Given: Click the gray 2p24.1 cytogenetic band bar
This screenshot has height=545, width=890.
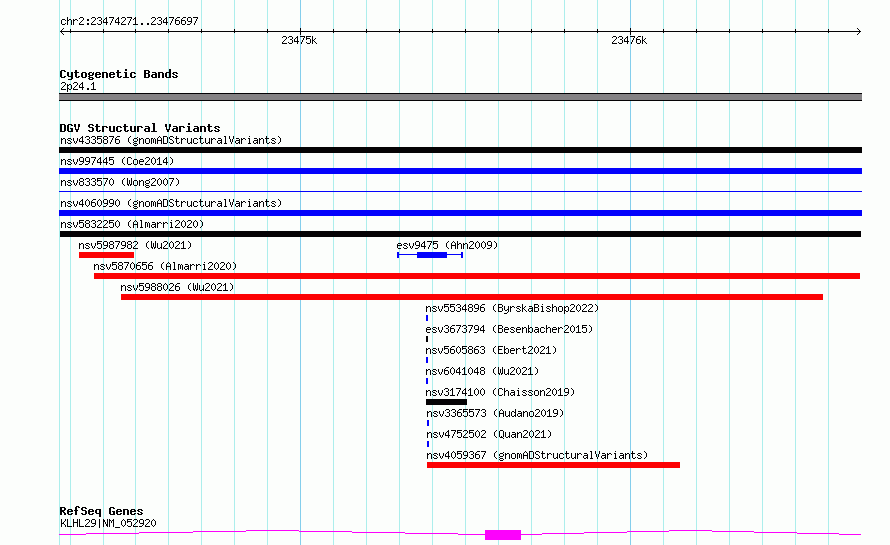Looking at the screenshot, I should click(x=460, y=97).
